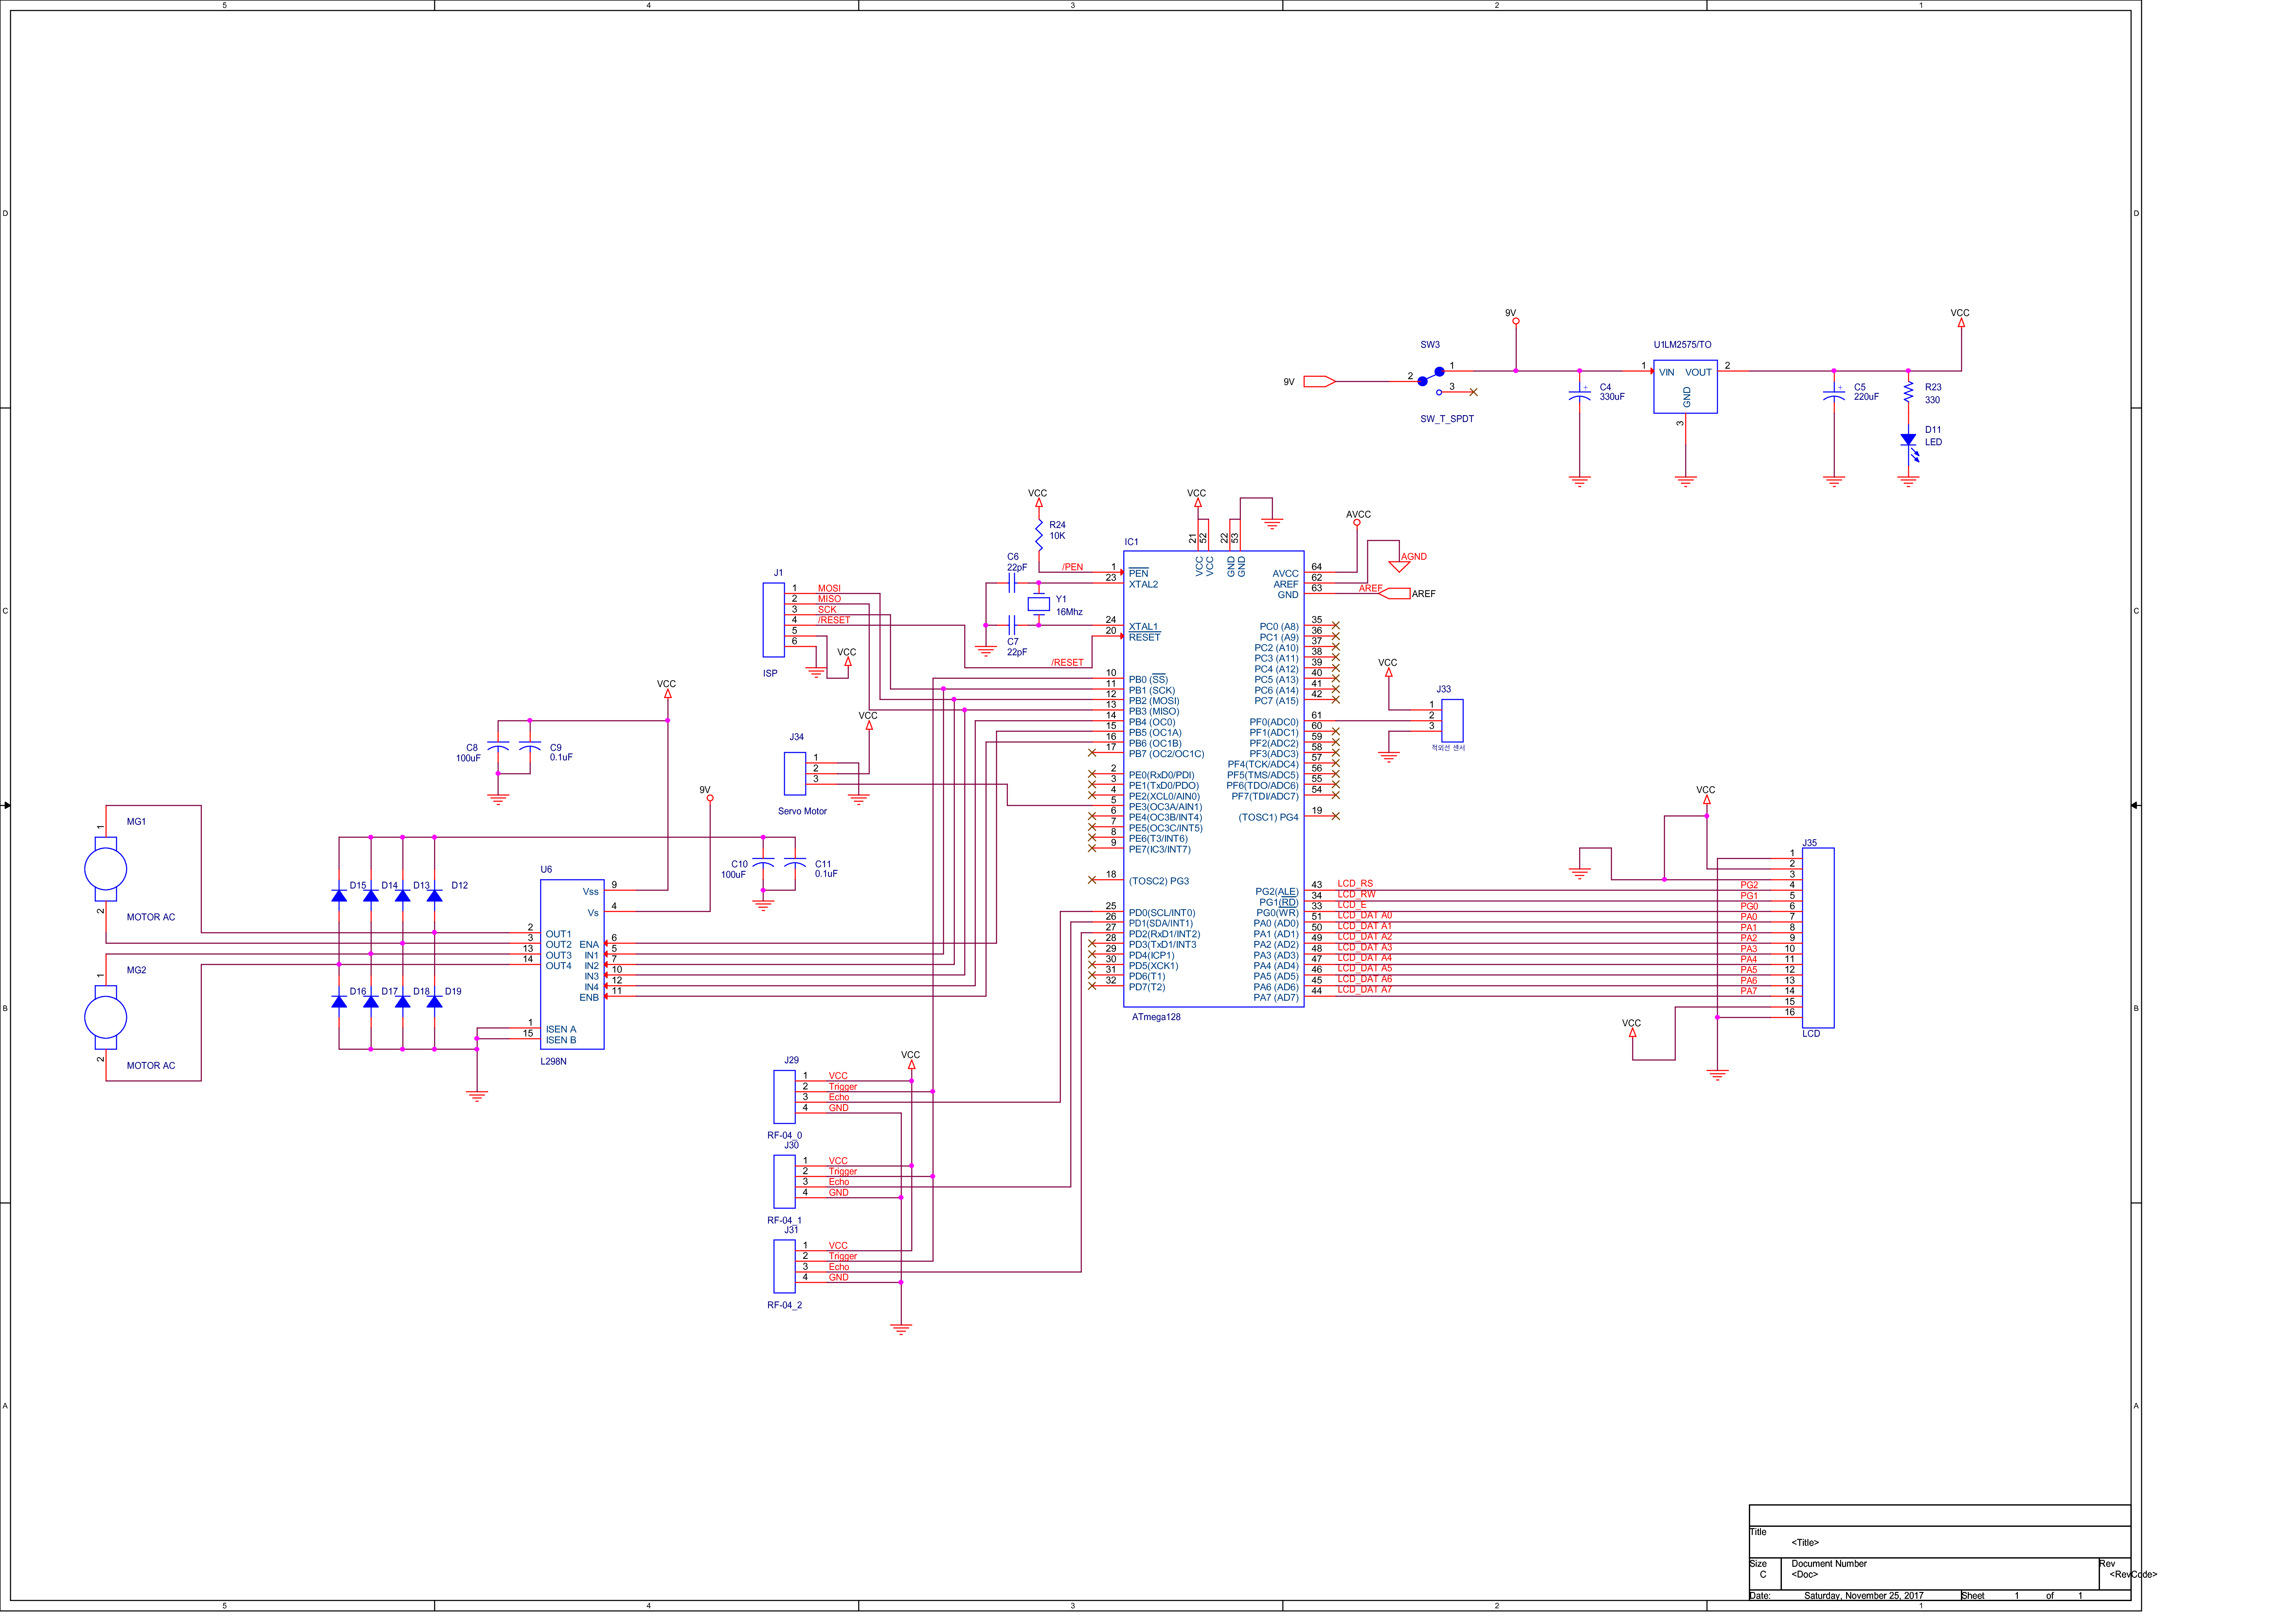Click the 'MISO' net label on J1

click(x=829, y=599)
